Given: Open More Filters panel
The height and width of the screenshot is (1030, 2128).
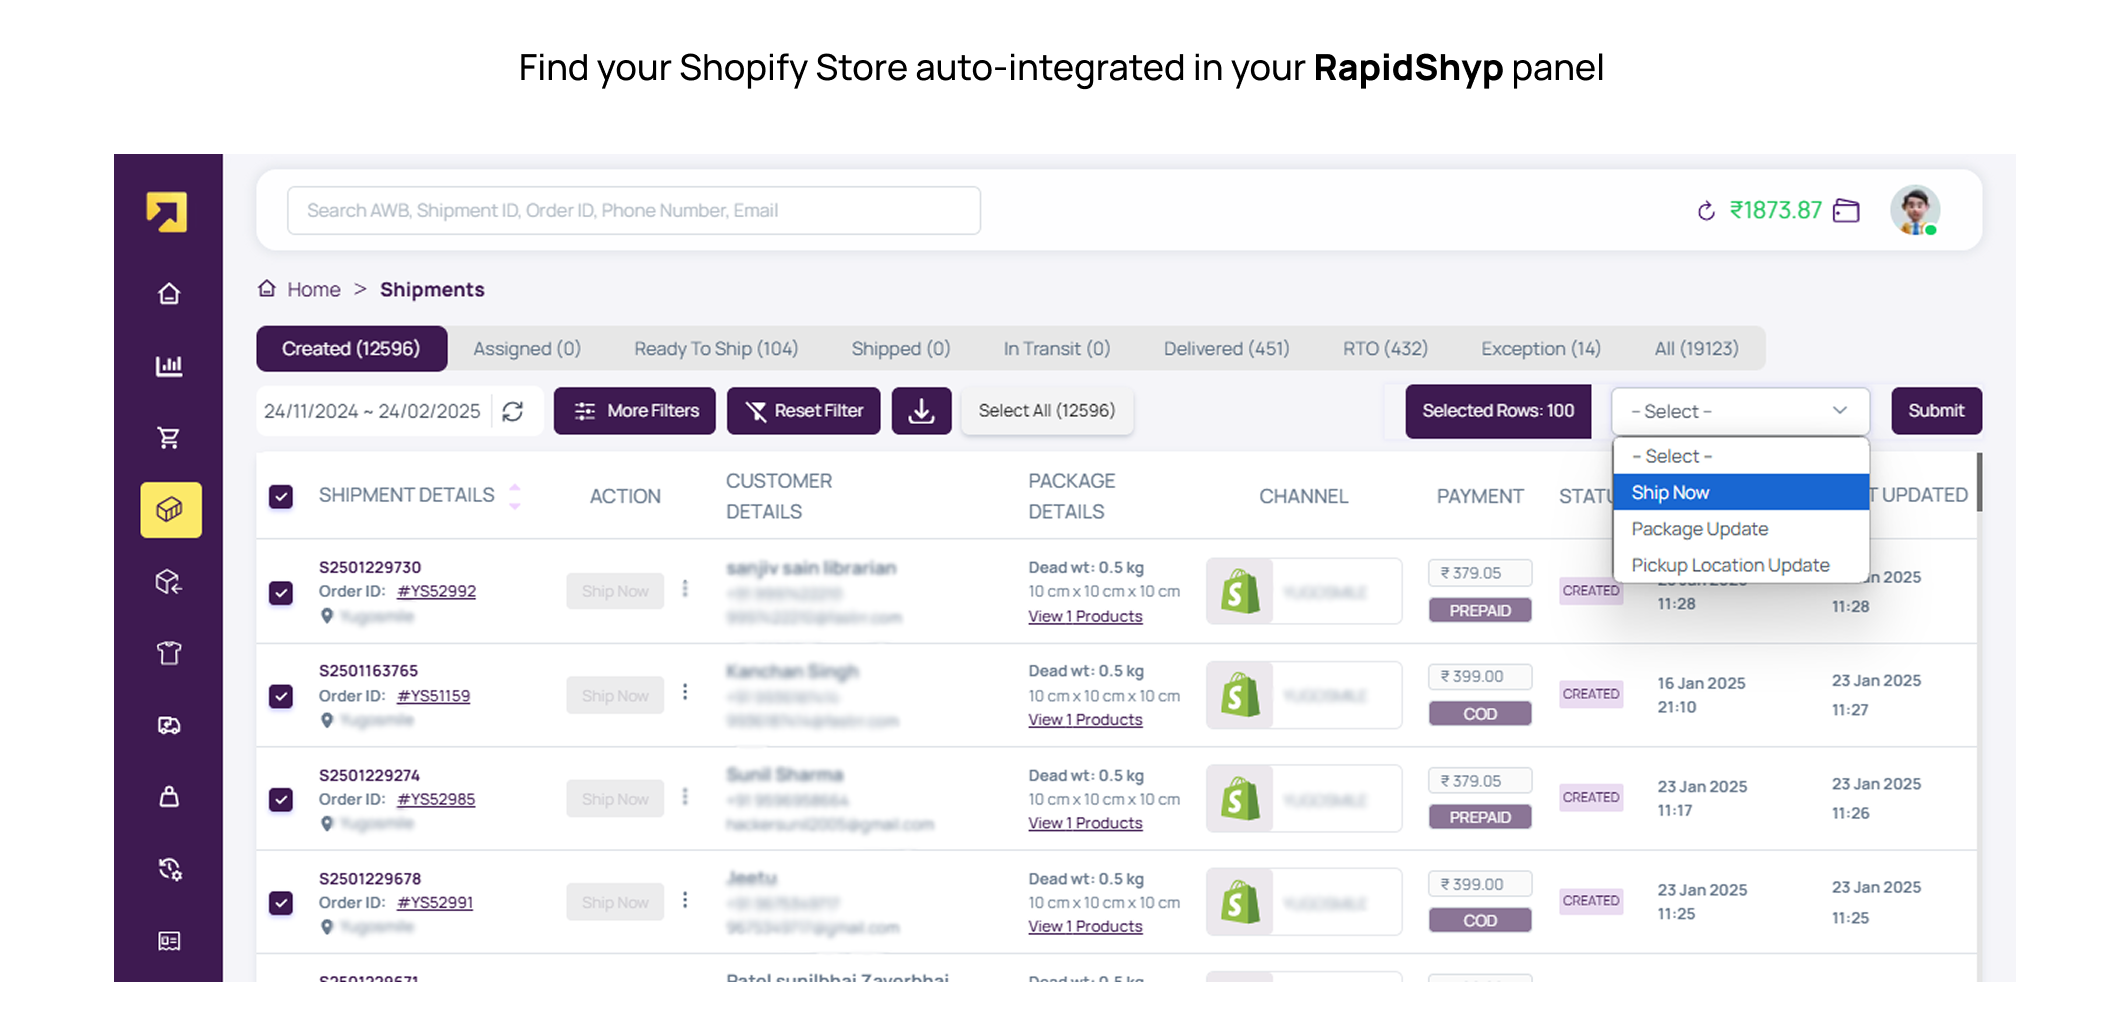Looking at the screenshot, I should click(635, 411).
